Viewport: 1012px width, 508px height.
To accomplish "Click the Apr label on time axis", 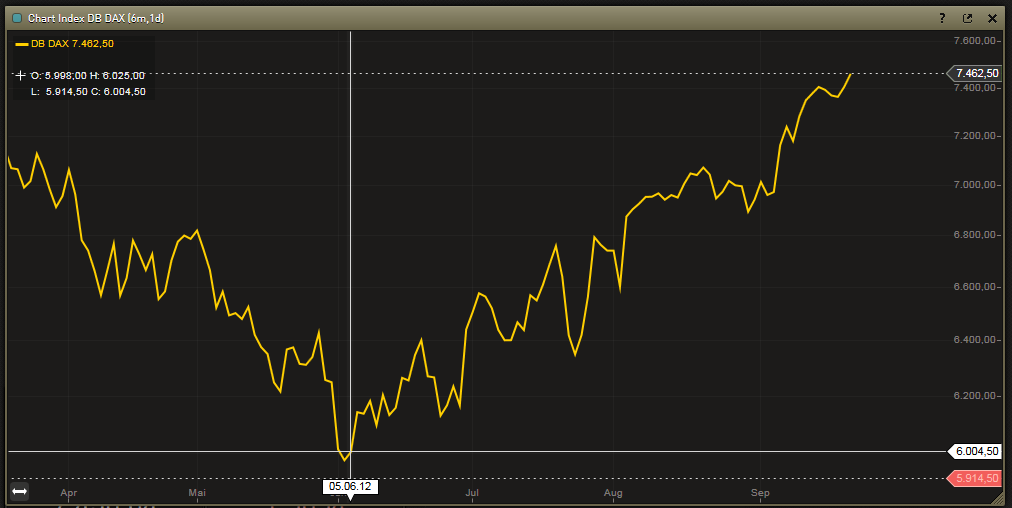I will (68, 493).
